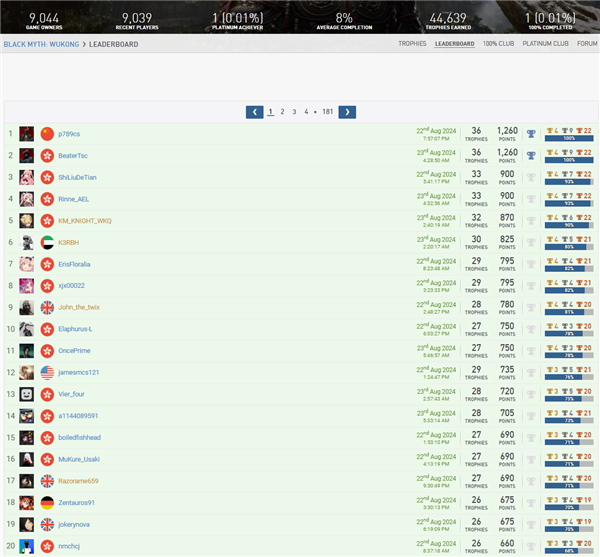
Task: Open KM_KNIGHT_WKQ profile link
Action: pos(85,221)
